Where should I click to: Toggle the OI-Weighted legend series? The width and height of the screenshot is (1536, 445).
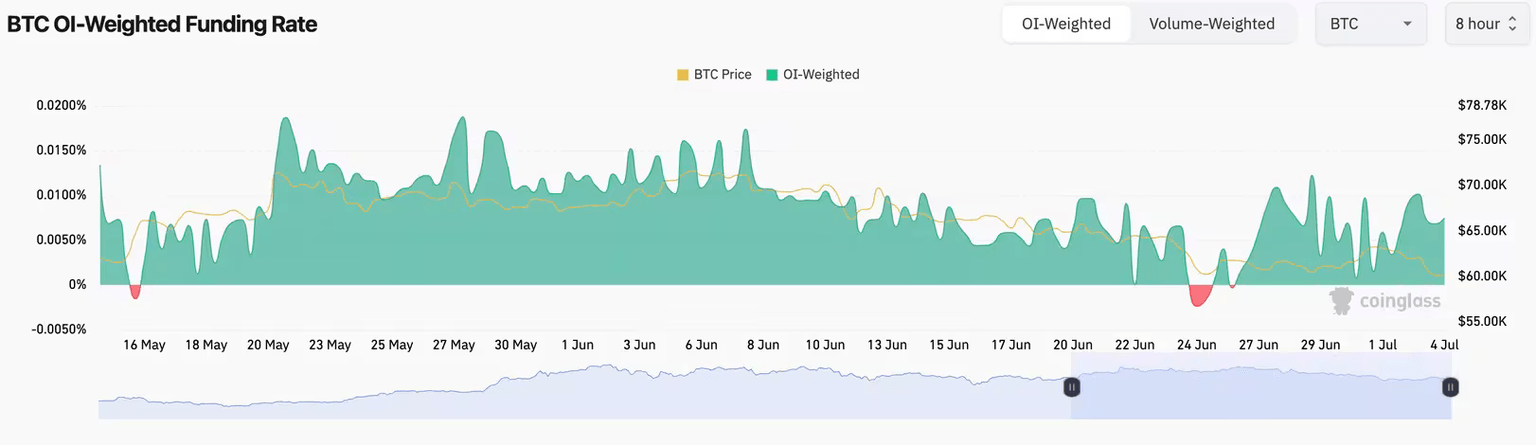821,74
